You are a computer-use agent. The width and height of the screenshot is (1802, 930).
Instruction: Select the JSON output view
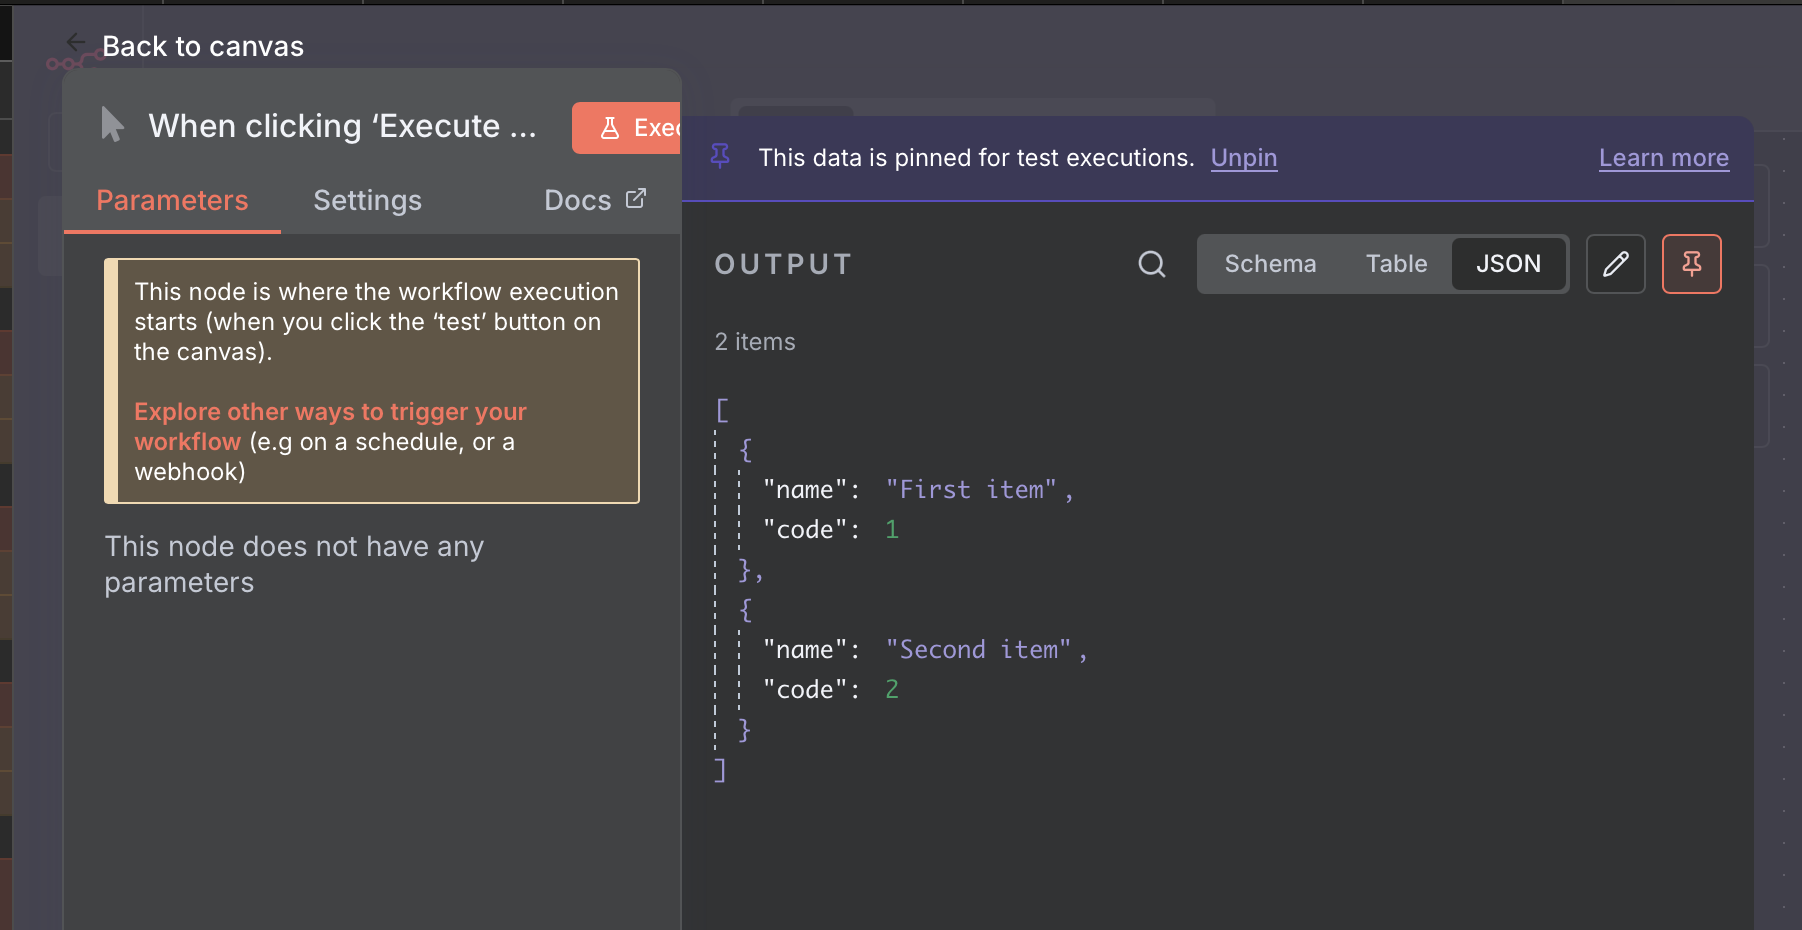pos(1508,264)
